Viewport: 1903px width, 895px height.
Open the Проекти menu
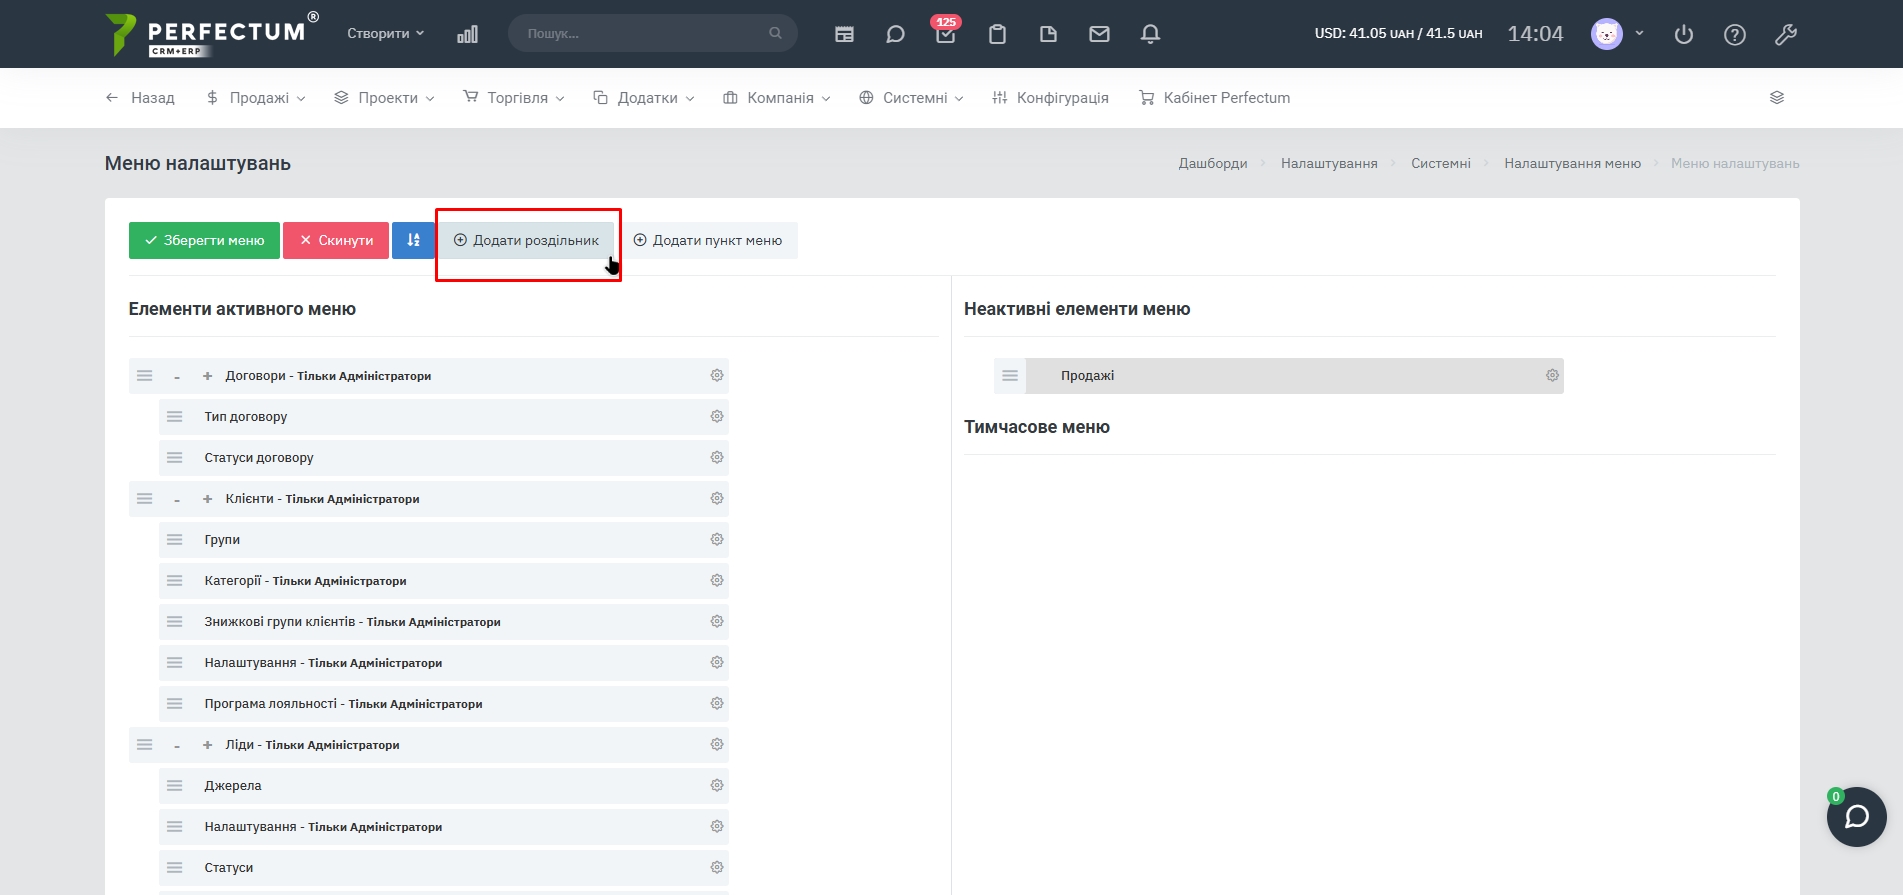pyautogui.click(x=385, y=98)
